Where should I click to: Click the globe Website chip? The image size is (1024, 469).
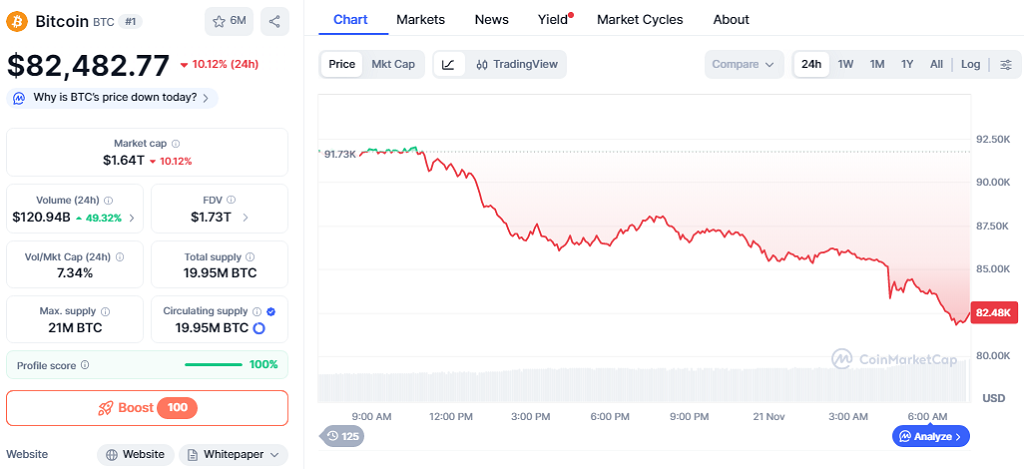pos(136,454)
